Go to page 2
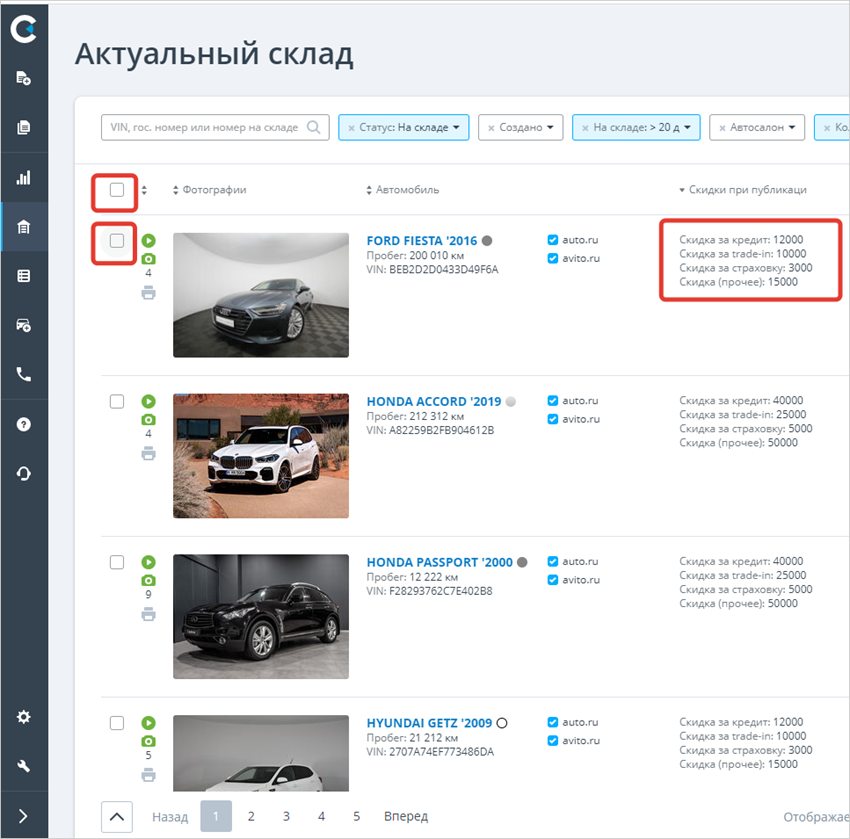 click(x=251, y=816)
